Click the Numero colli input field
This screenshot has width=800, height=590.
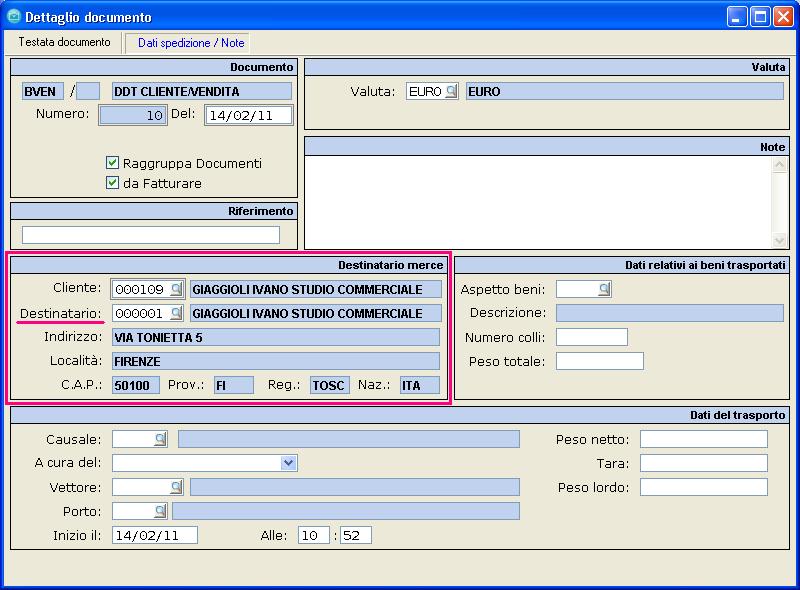(592, 337)
